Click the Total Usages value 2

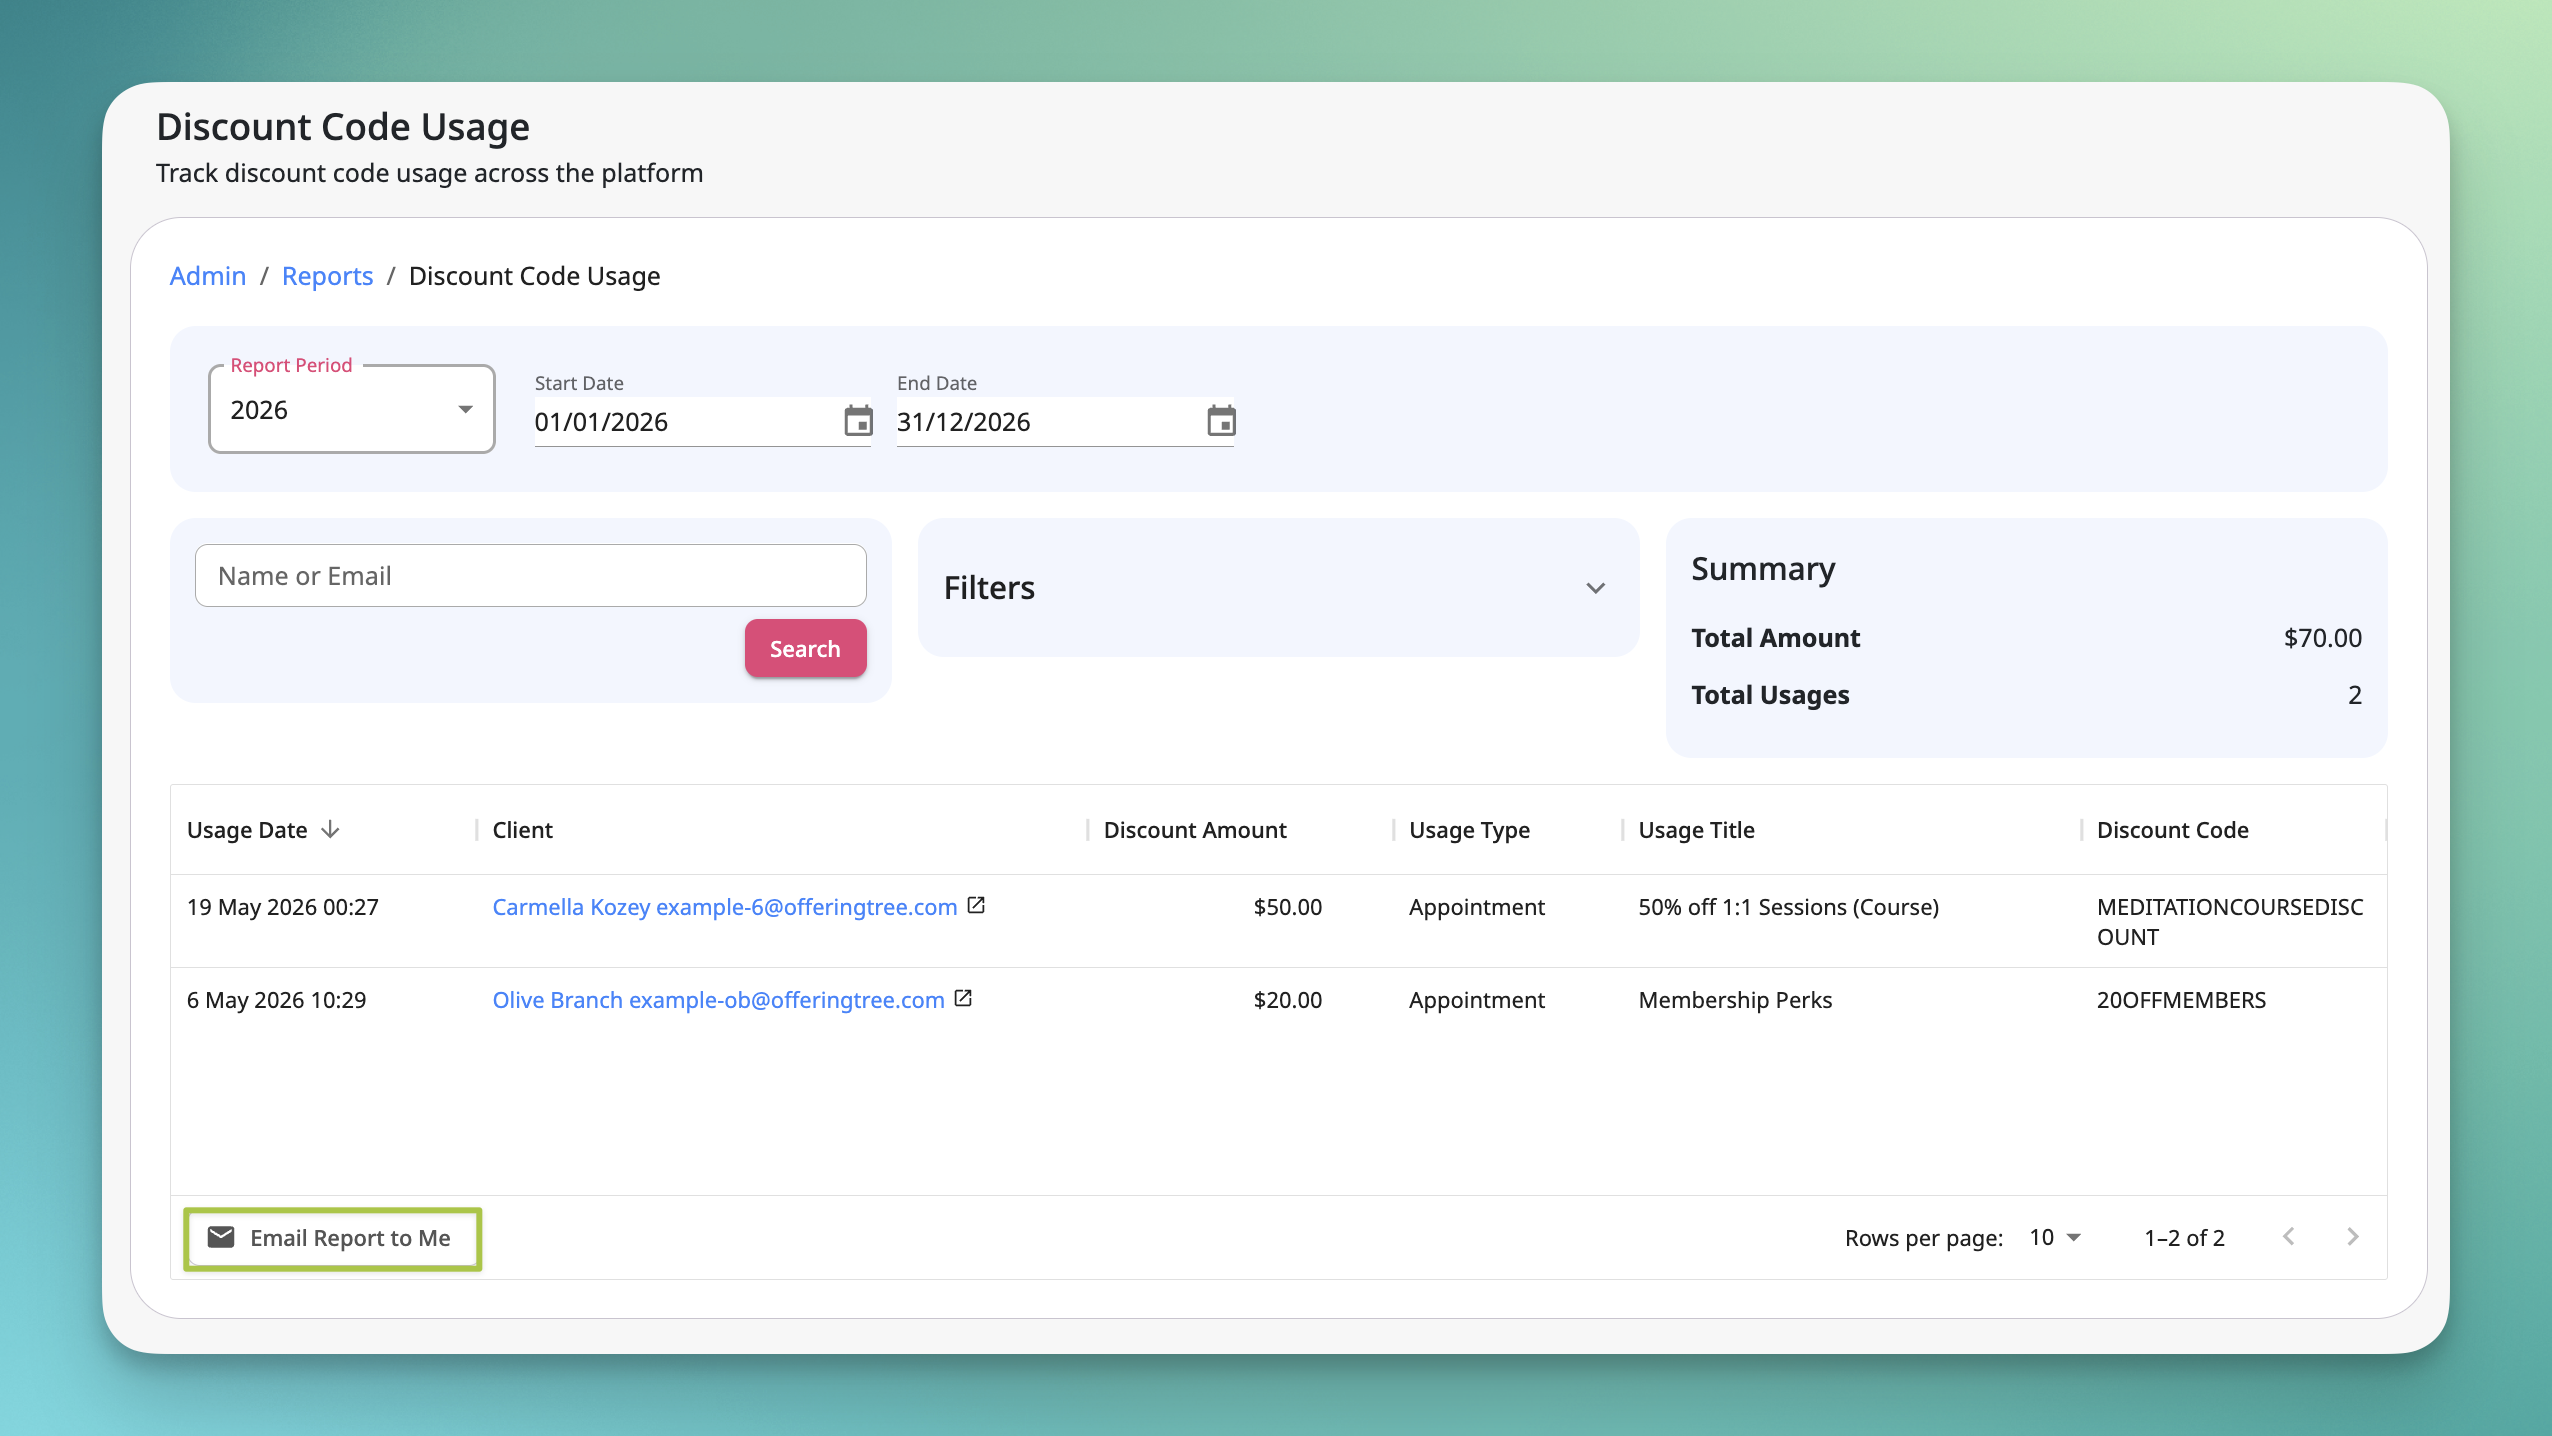pos(2355,695)
